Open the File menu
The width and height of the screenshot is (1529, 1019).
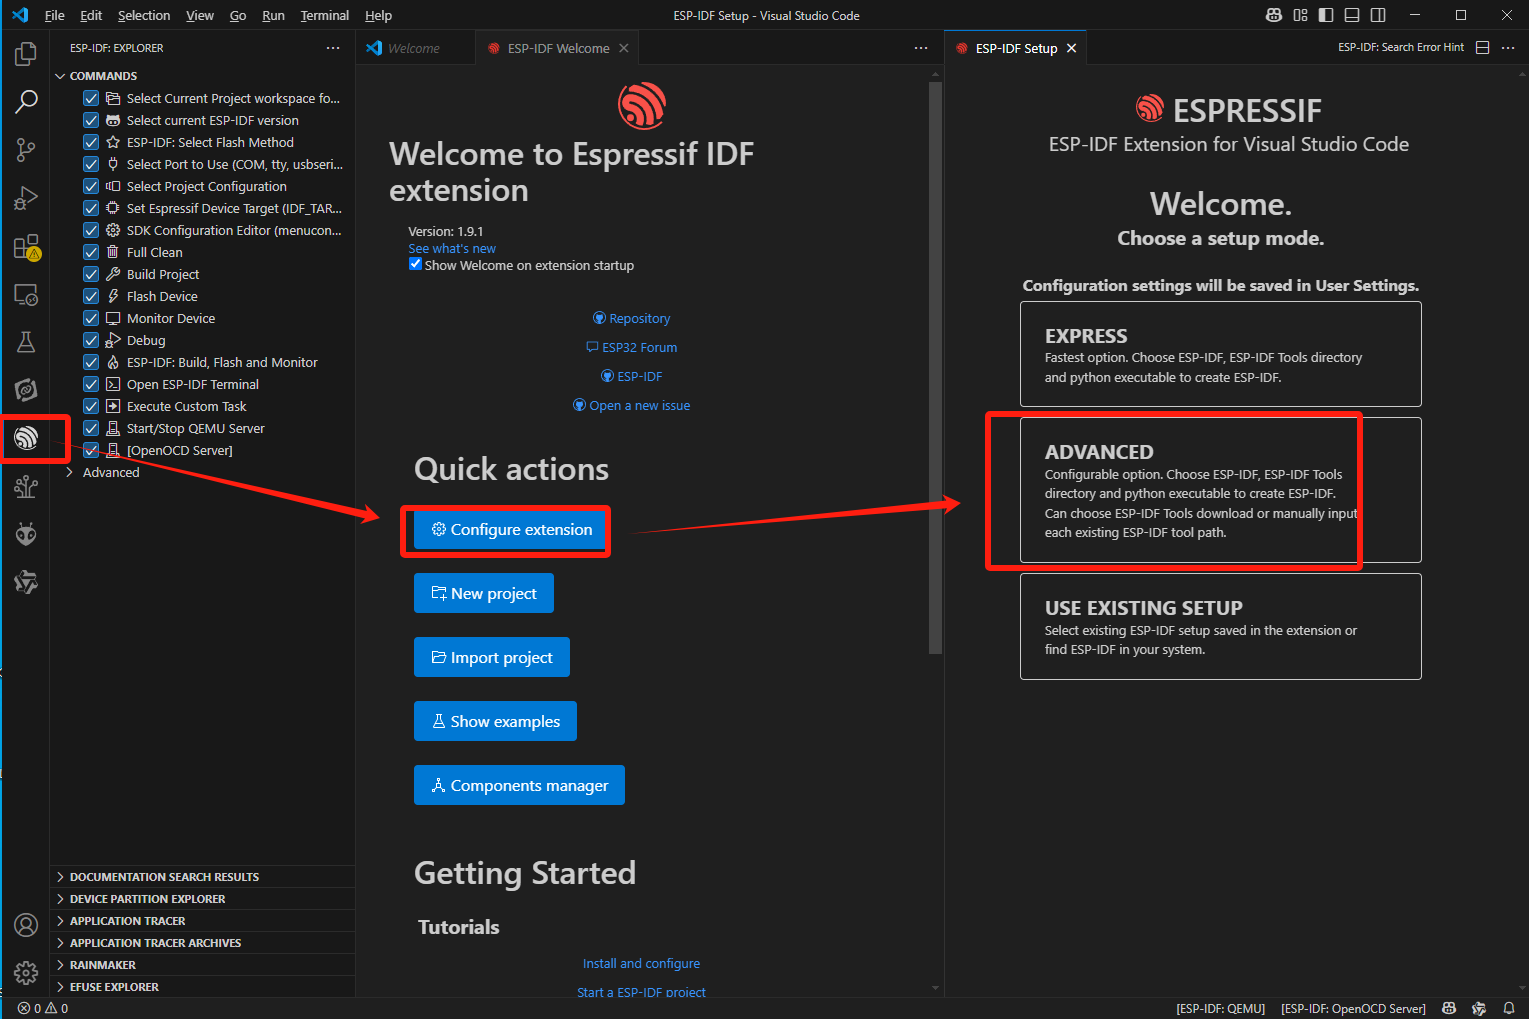(55, 15)
